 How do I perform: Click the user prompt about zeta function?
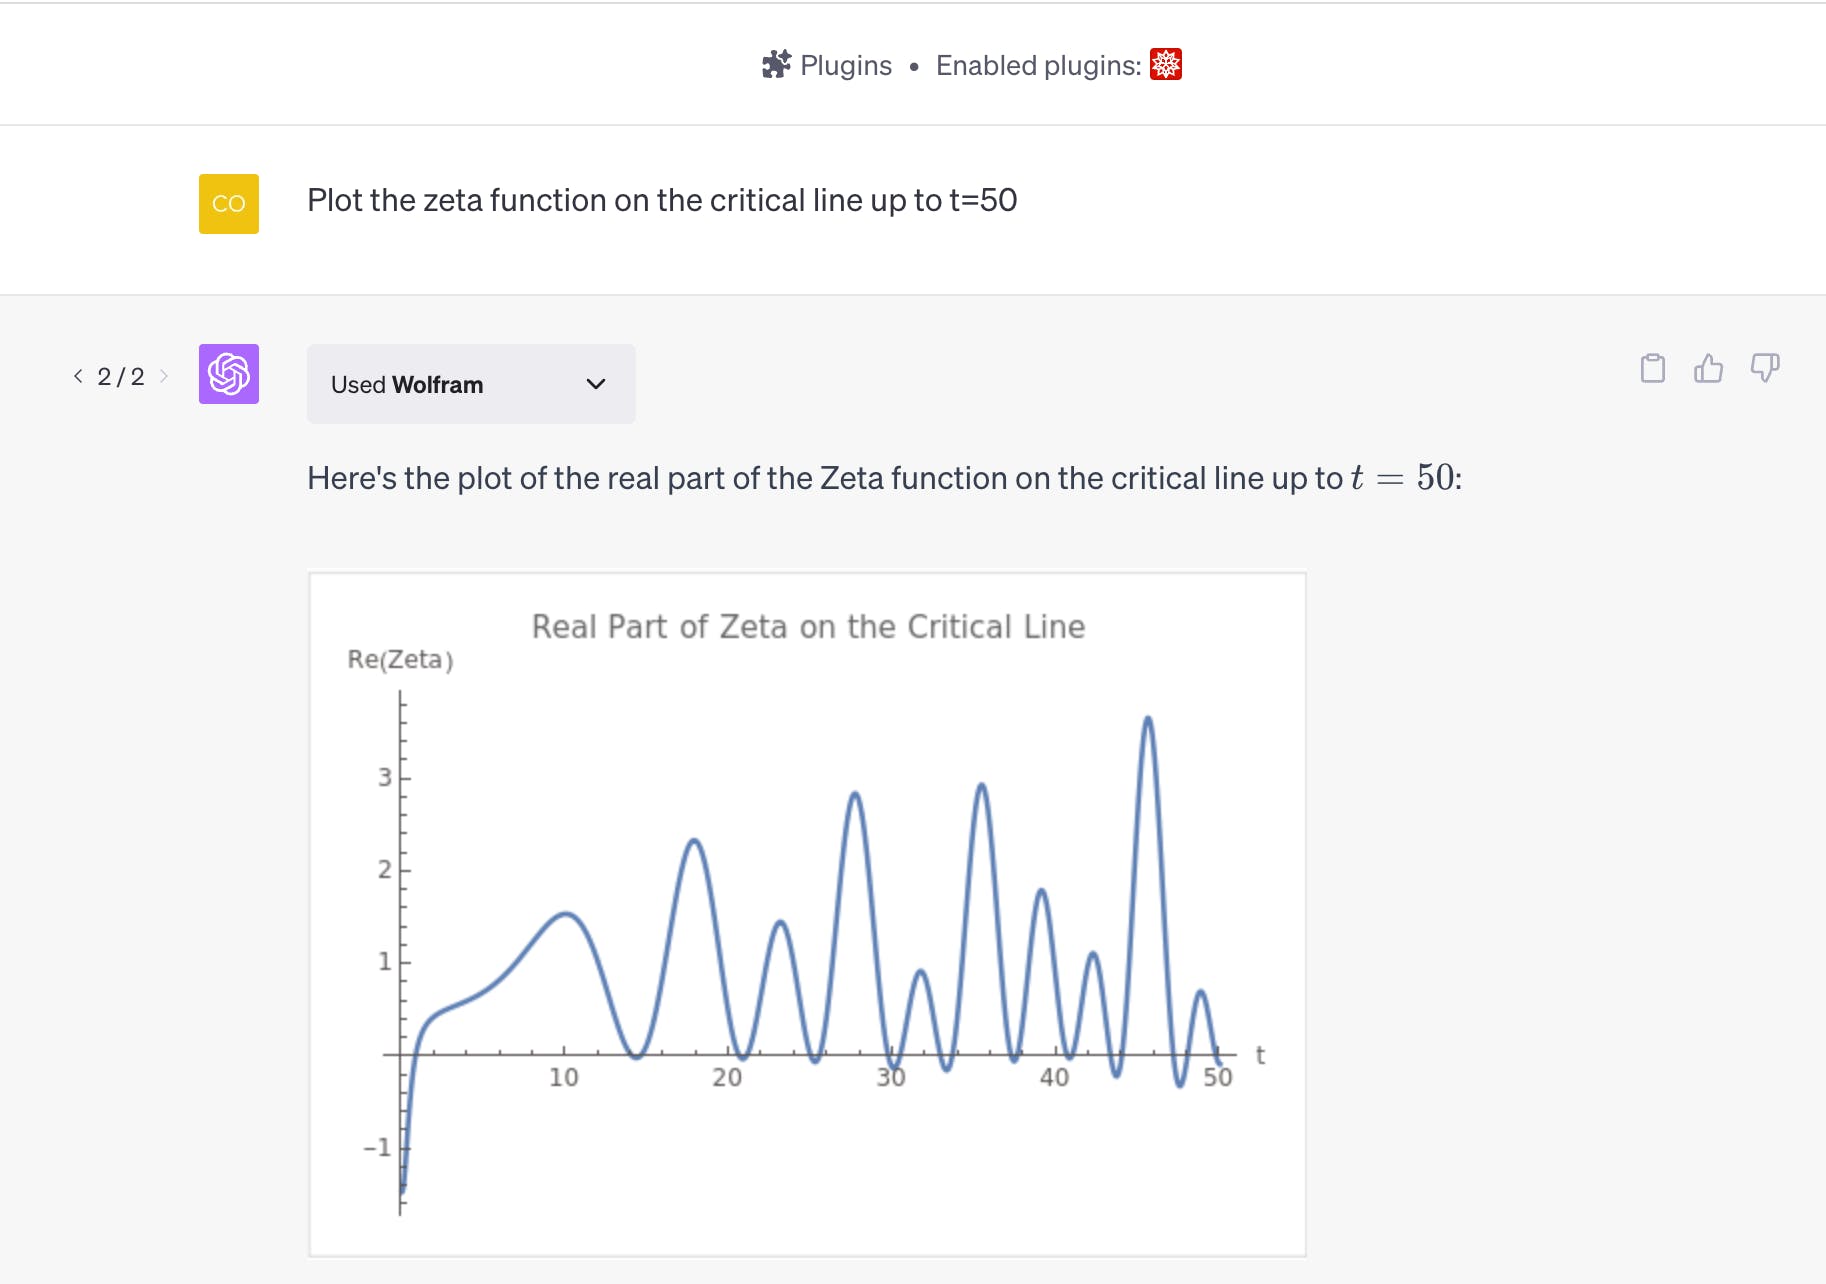[x=662, y=200]
